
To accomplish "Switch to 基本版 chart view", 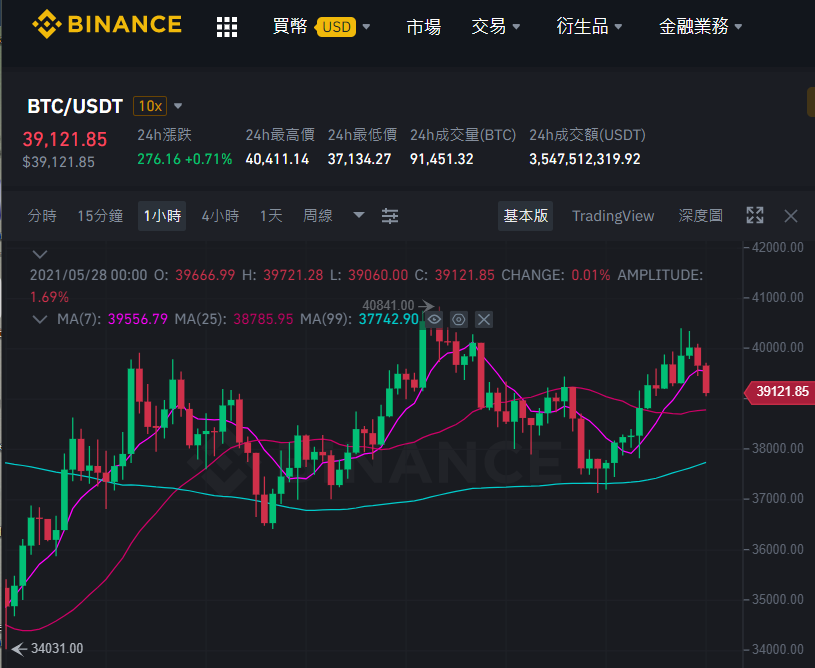I will (525, 216).
